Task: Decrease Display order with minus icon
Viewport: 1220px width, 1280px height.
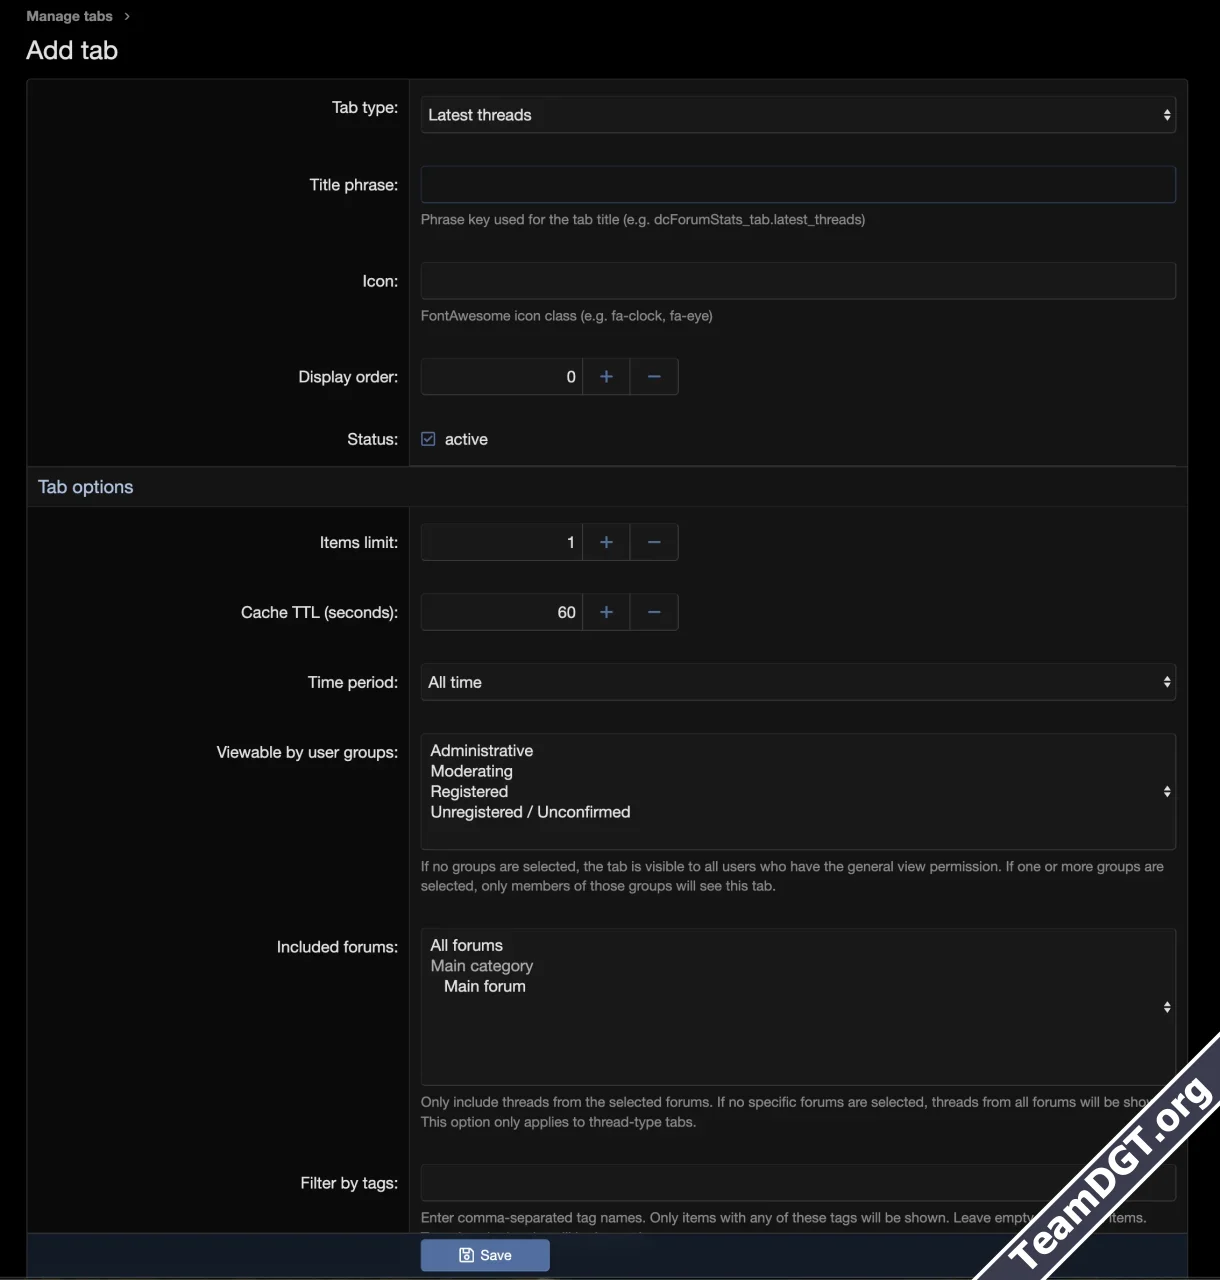Action: 654,377
